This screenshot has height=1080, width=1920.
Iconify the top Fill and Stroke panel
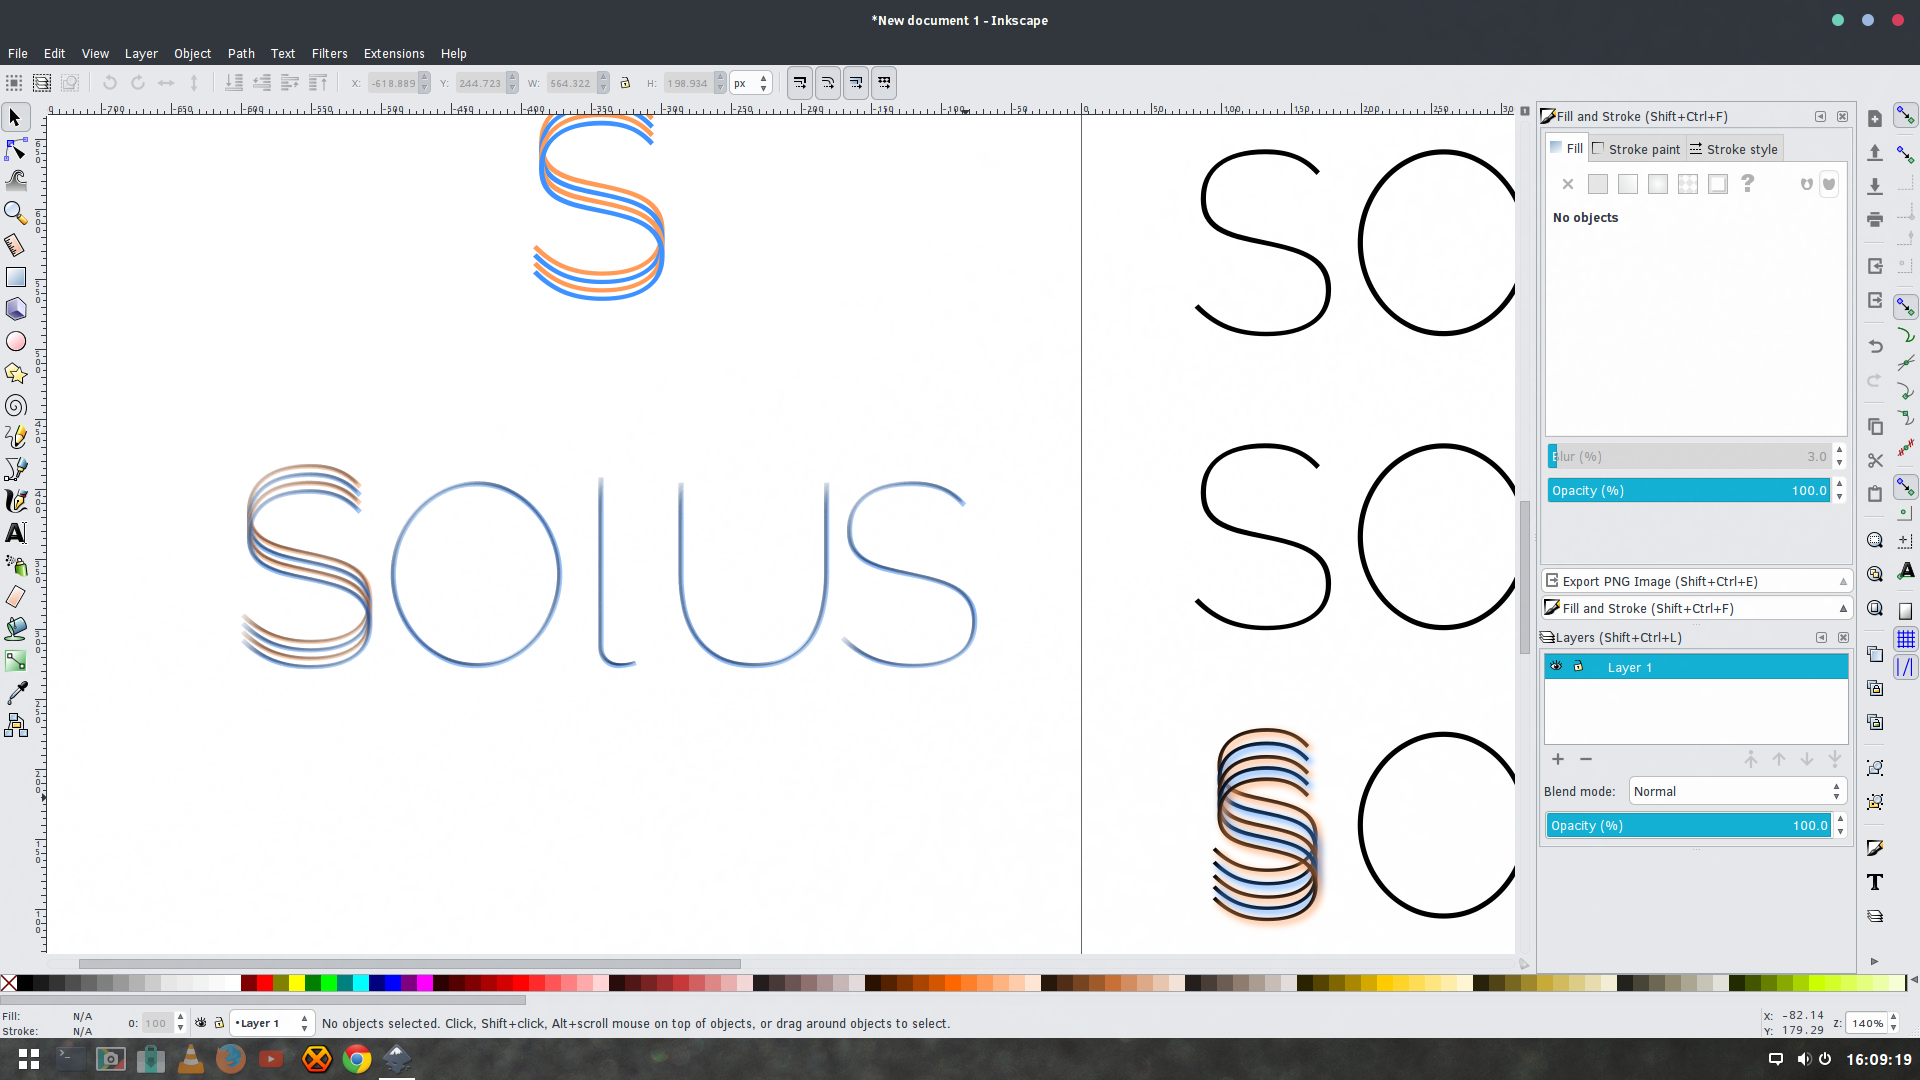[x=1820, y=116]
